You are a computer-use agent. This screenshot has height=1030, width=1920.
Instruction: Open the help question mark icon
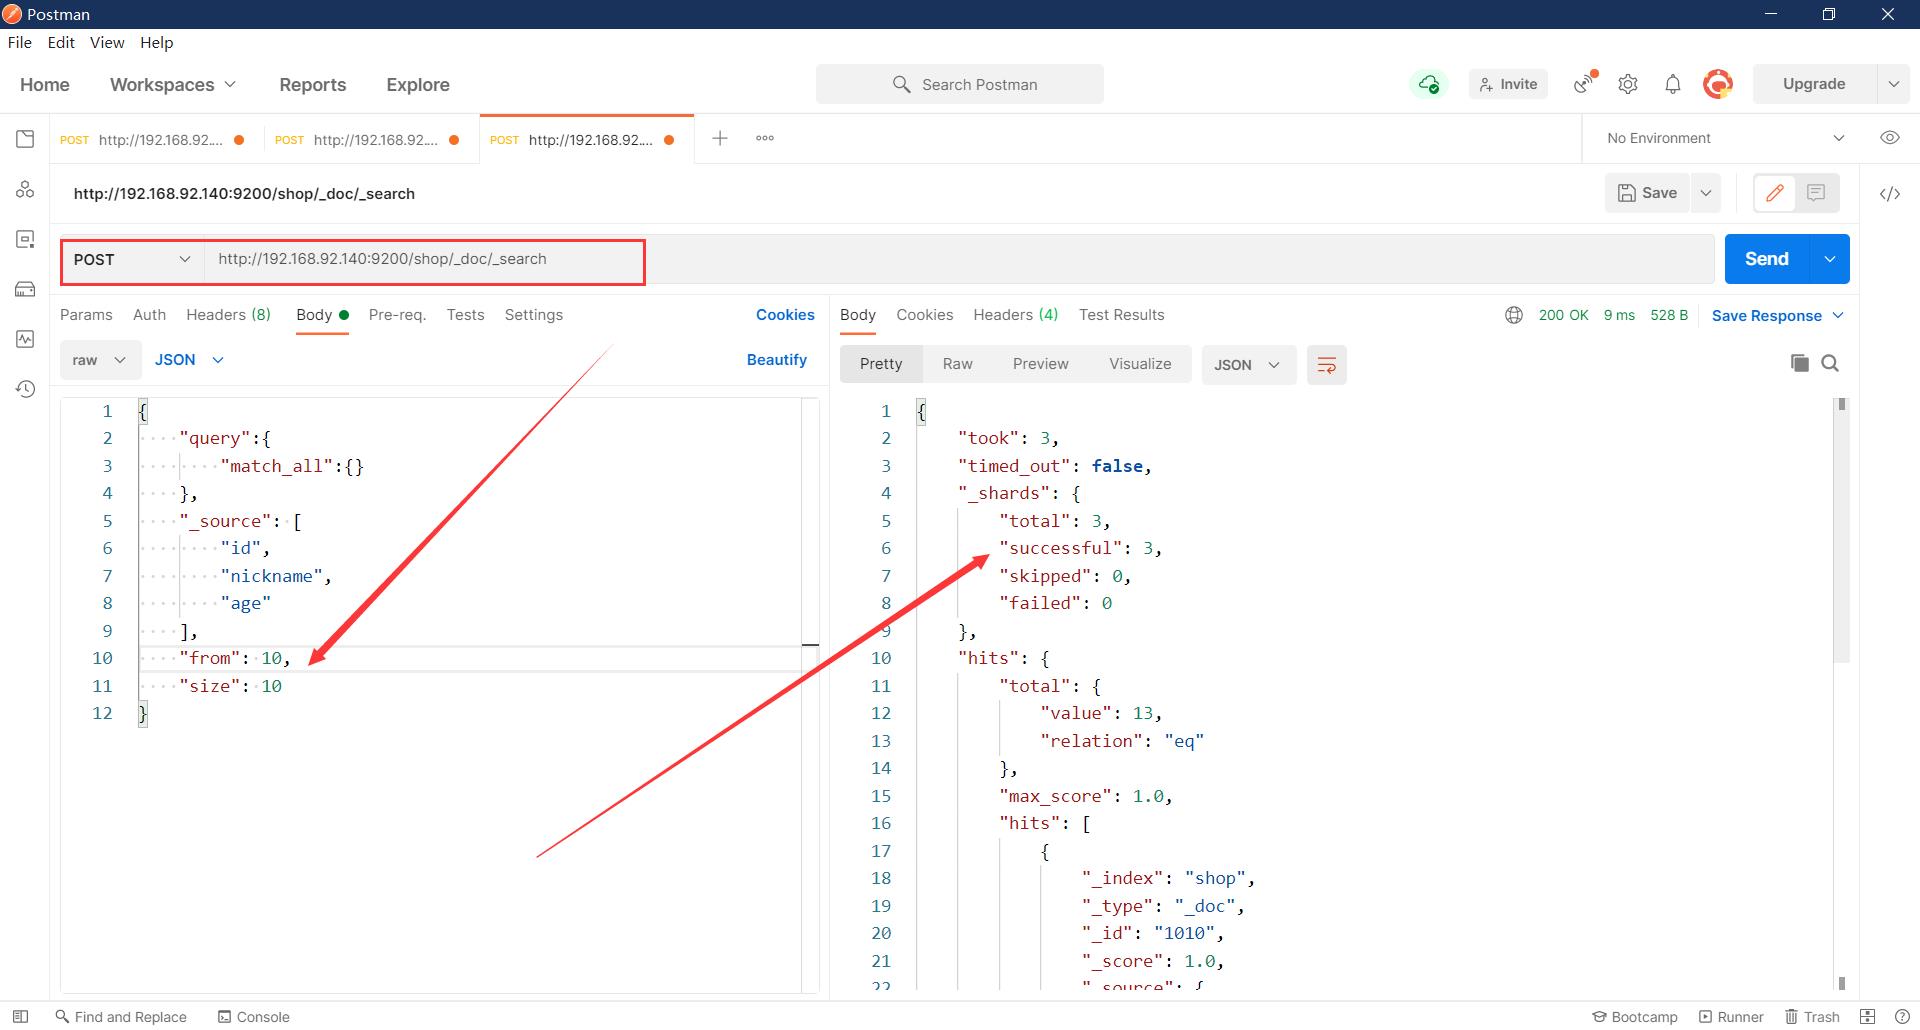point(1903,1017)
